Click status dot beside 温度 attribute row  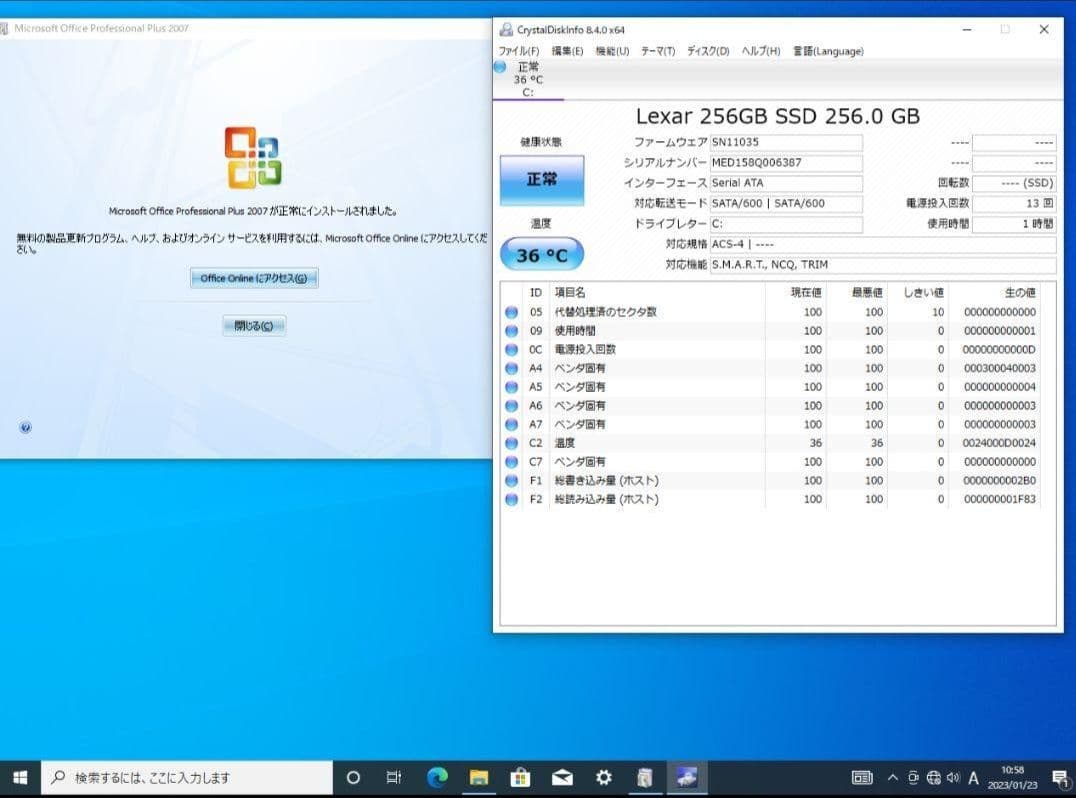[x=511, y=443]
